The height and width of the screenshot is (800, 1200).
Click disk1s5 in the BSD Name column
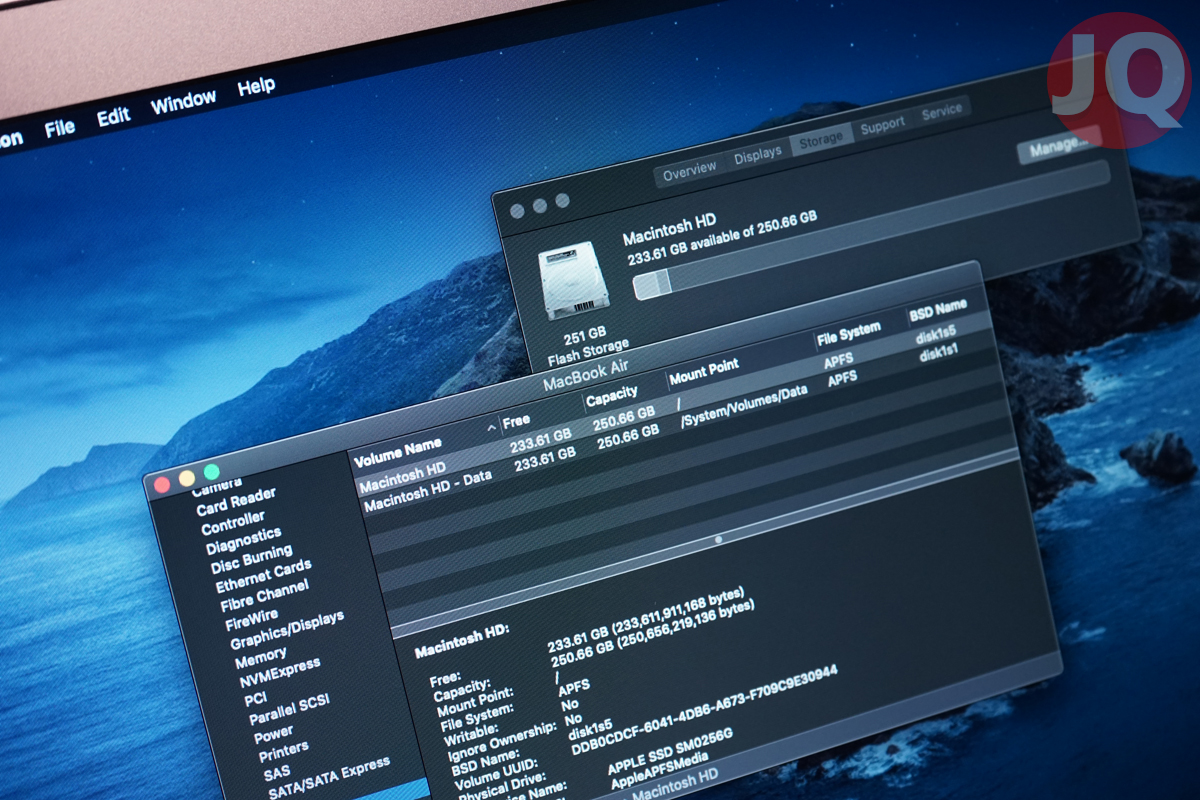click(937, 337)
